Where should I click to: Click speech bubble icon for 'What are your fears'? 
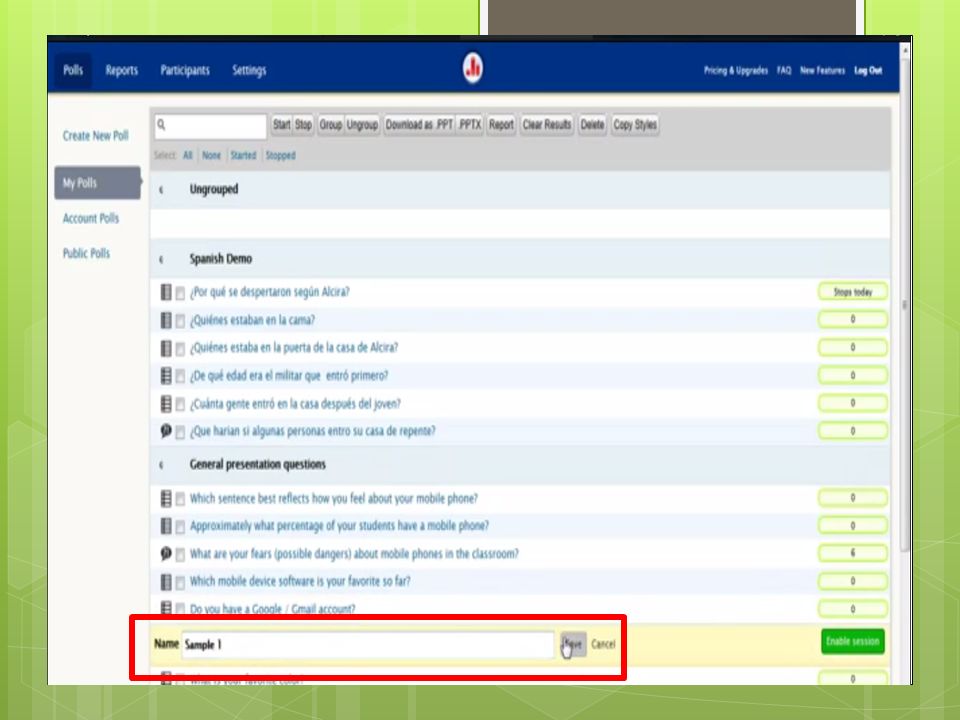pos(166,553)
